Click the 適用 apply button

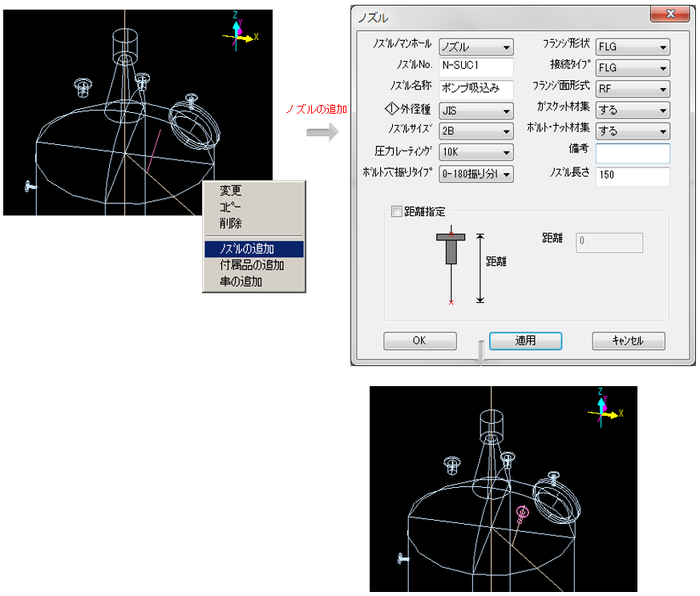click(525, 340)
